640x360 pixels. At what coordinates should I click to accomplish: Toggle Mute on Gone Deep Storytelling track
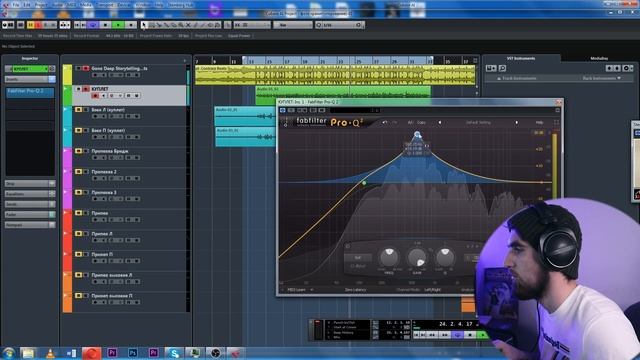tap(78, 69)
